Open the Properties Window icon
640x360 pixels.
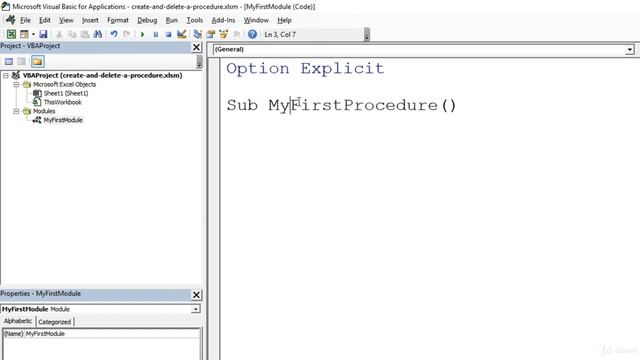coord(211,34)
